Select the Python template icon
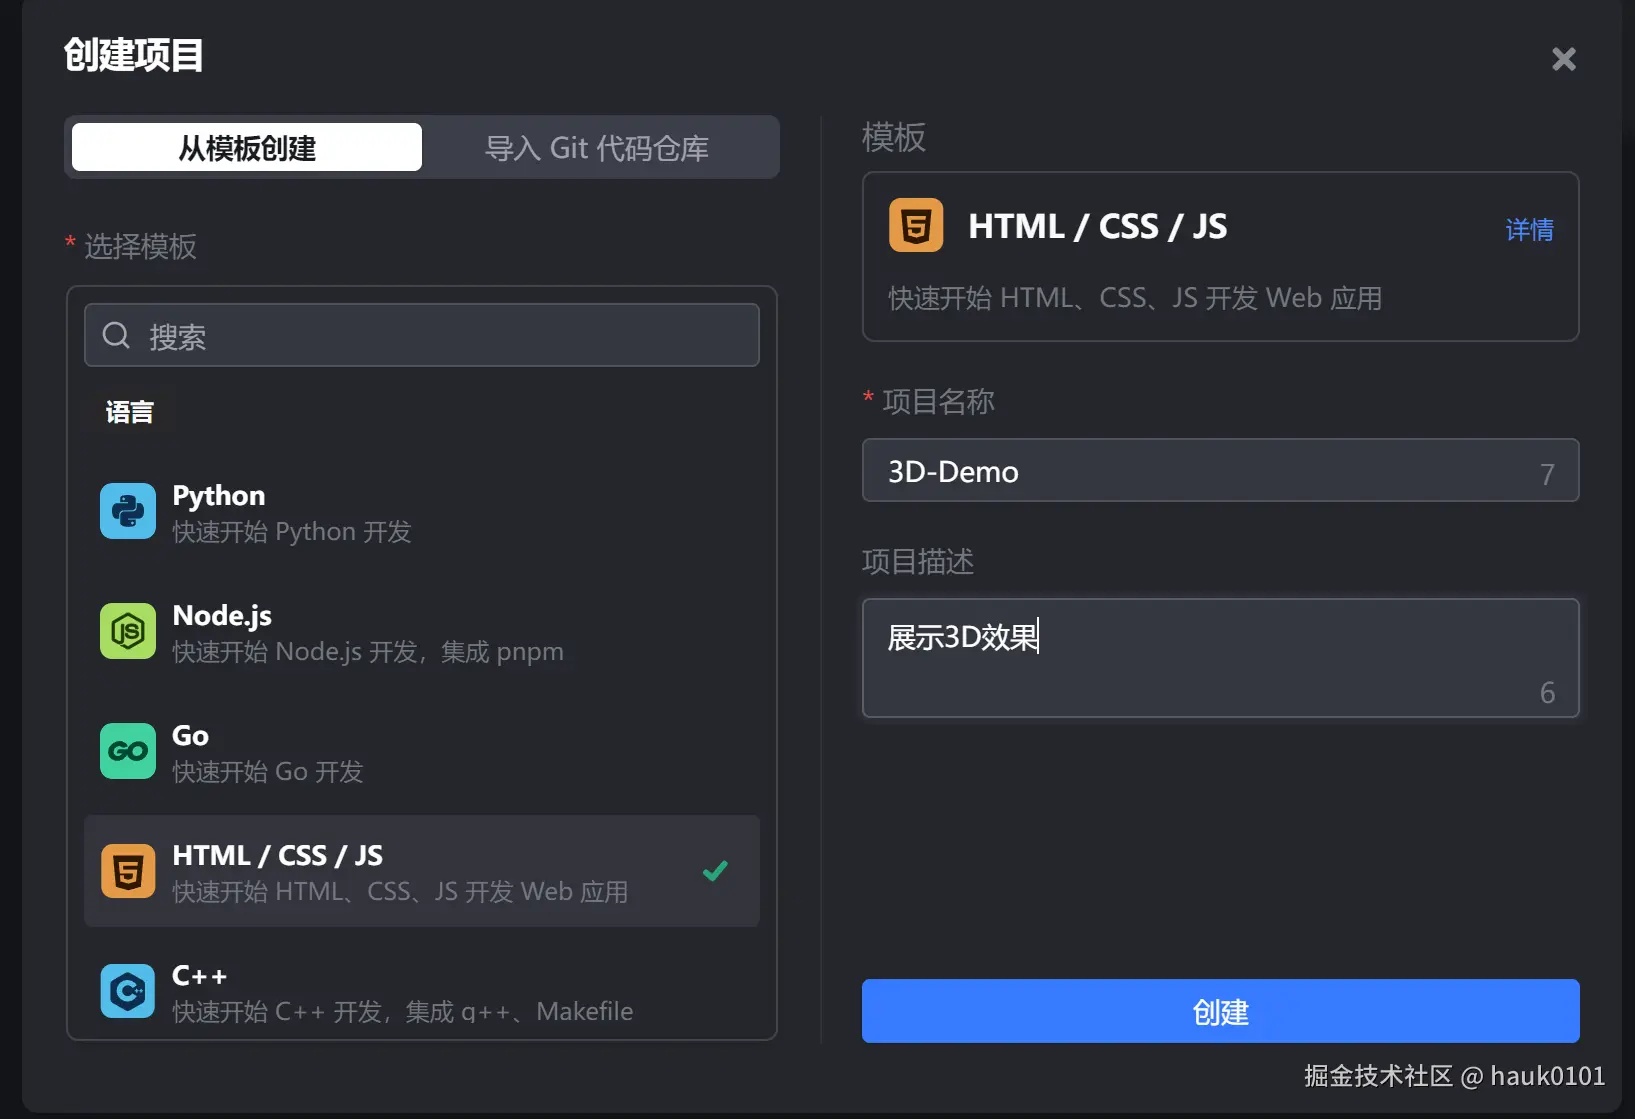Viewport: 1635px width, 1119px height. [127, 511]
